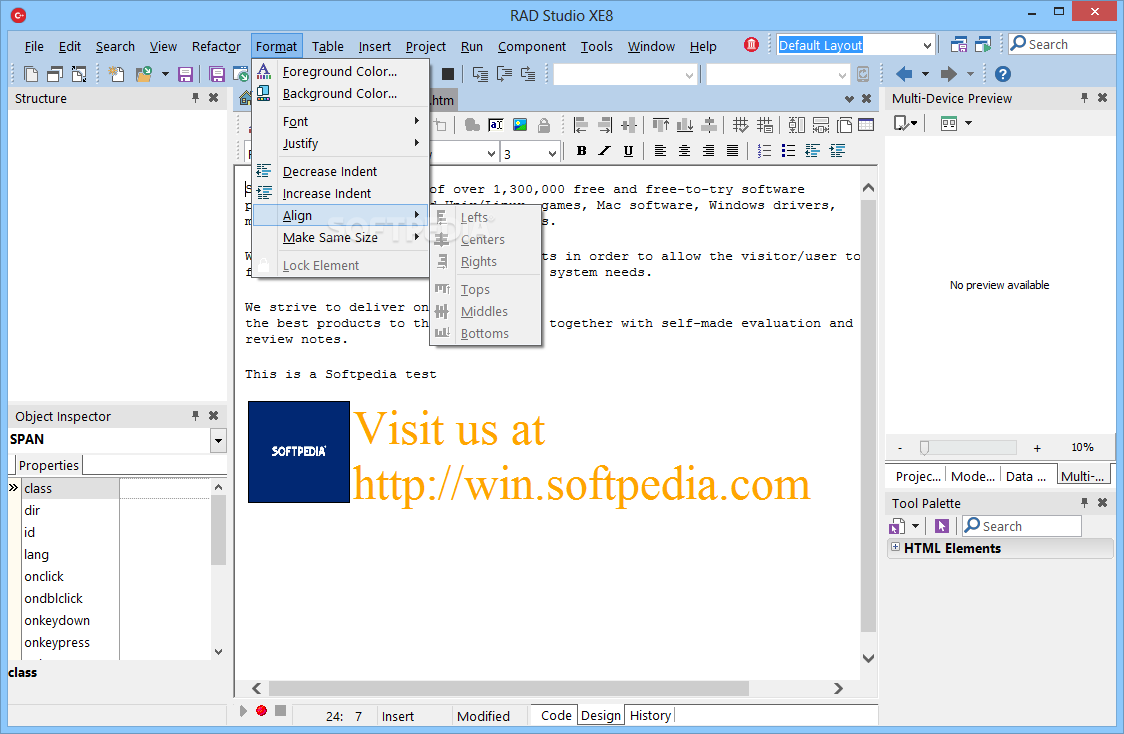
Task: Click the gray Forward navigation arrow
Action: tap(948, 74)
